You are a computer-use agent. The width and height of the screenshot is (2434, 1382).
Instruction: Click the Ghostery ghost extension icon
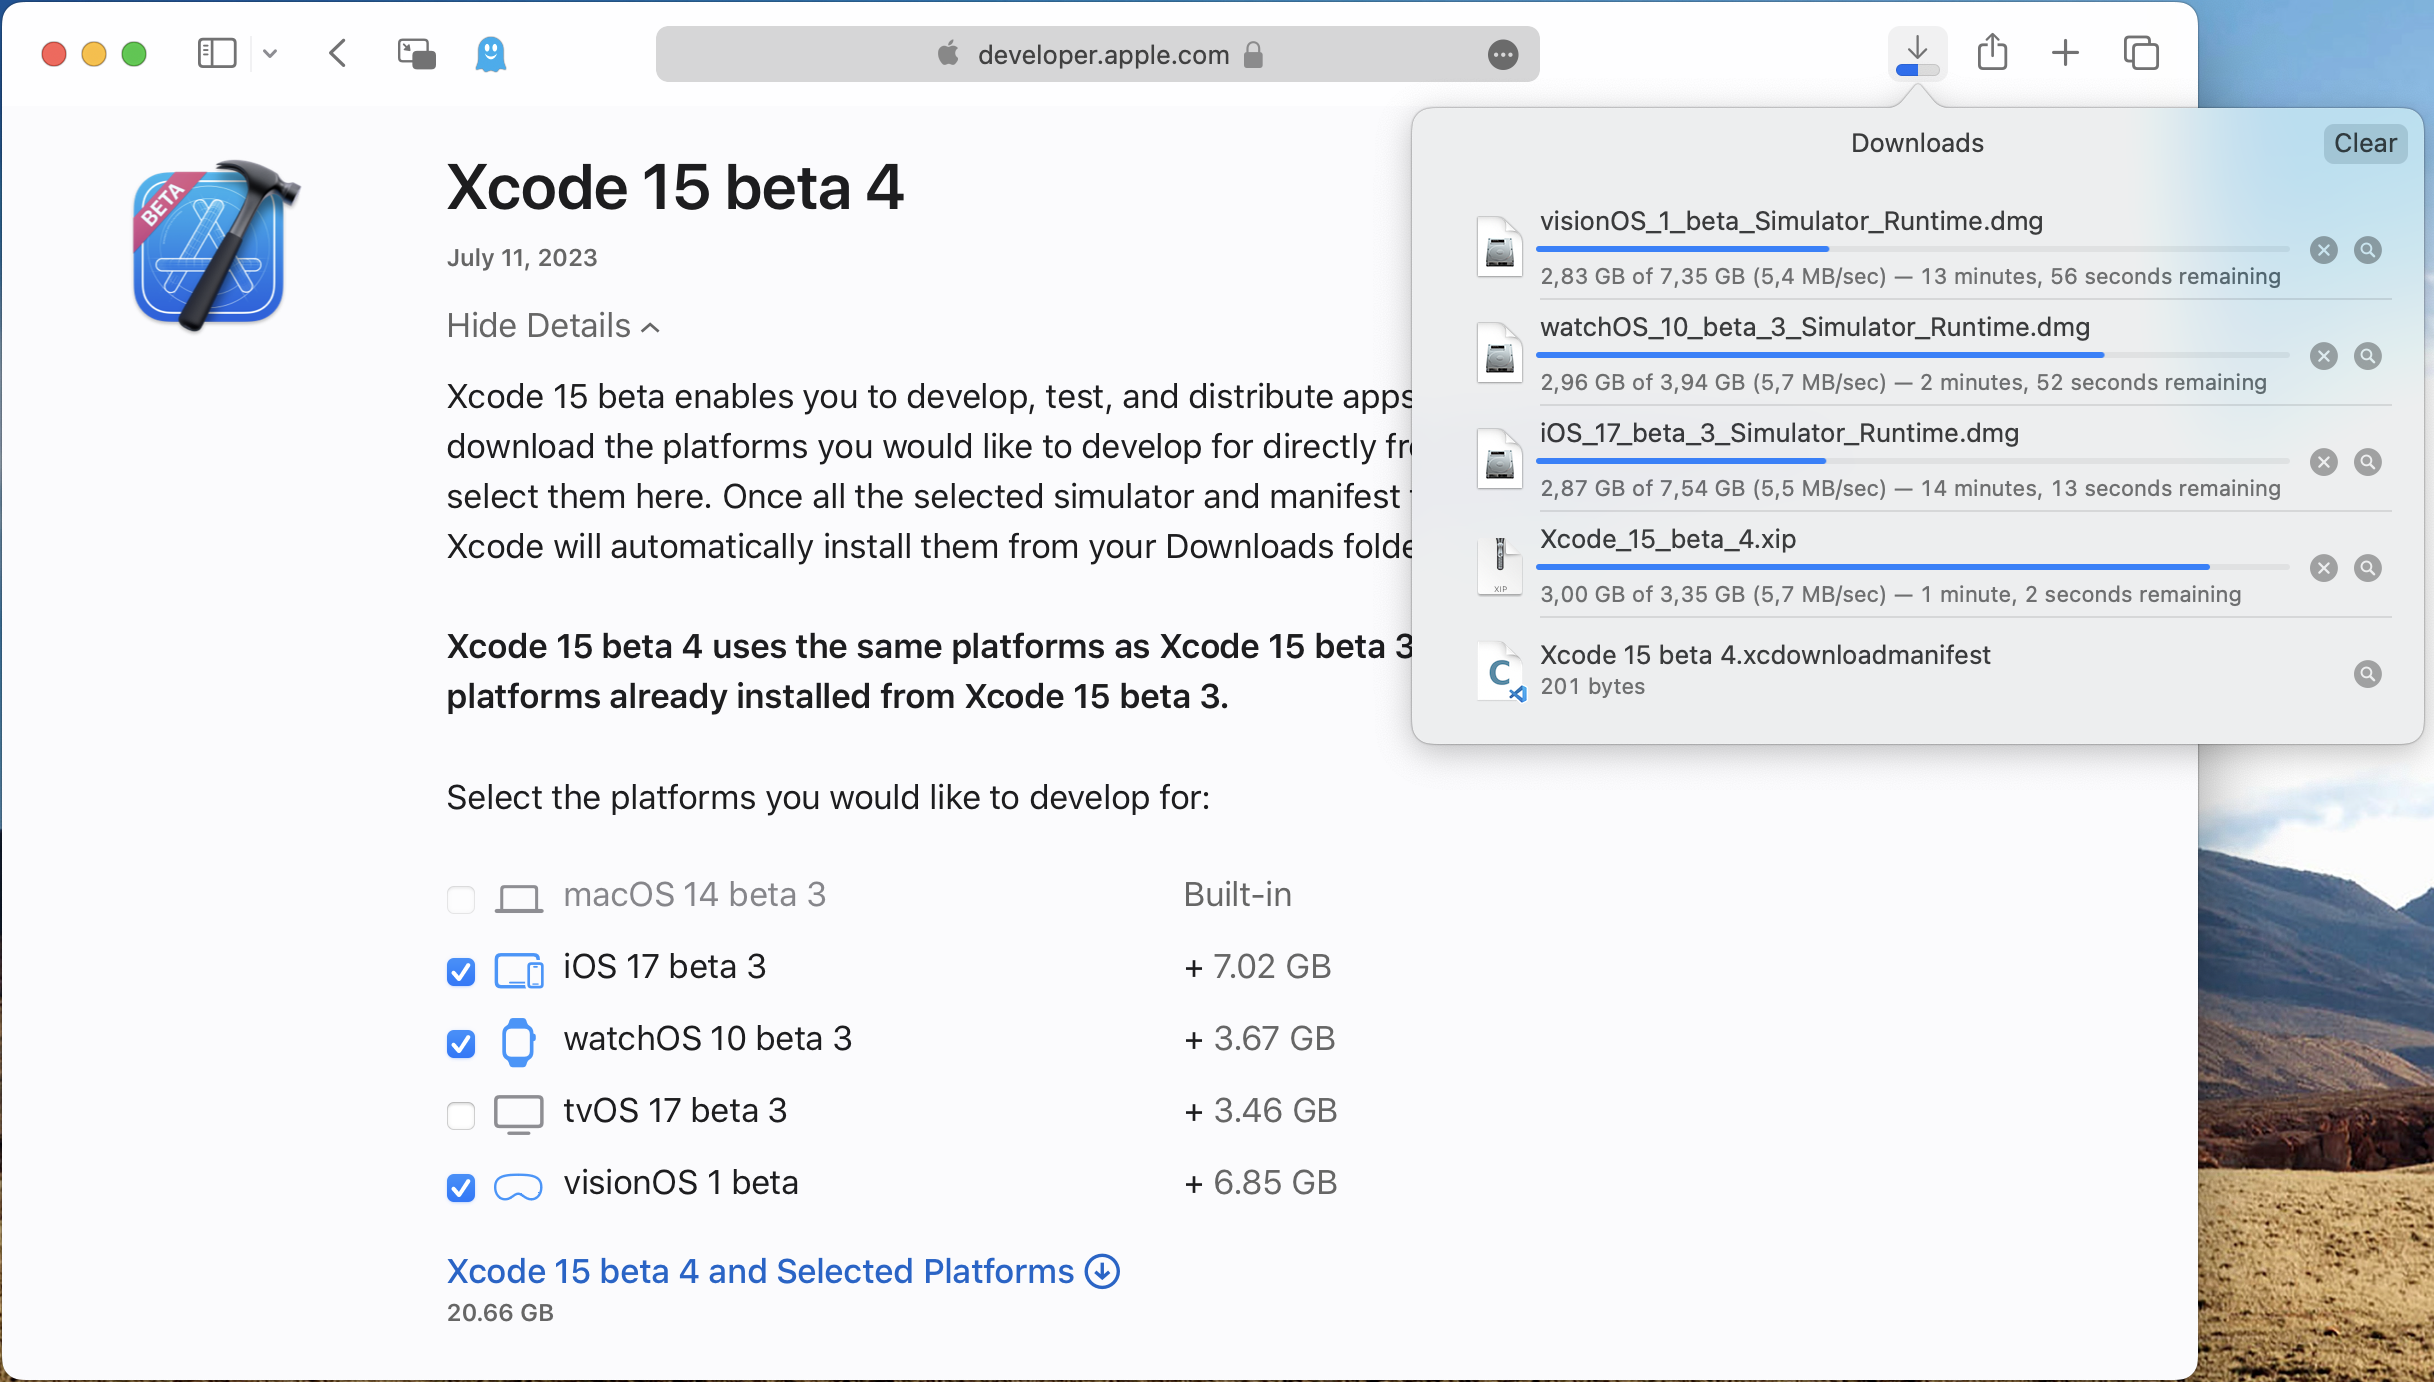(x=490, y=54)
